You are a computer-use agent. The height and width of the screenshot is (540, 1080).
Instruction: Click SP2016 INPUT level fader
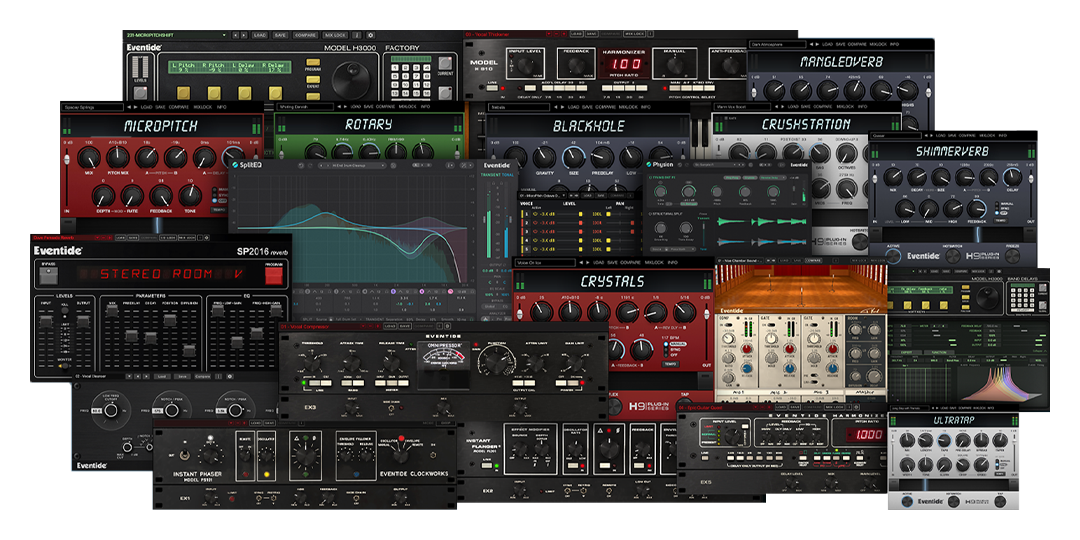(46, 322)
